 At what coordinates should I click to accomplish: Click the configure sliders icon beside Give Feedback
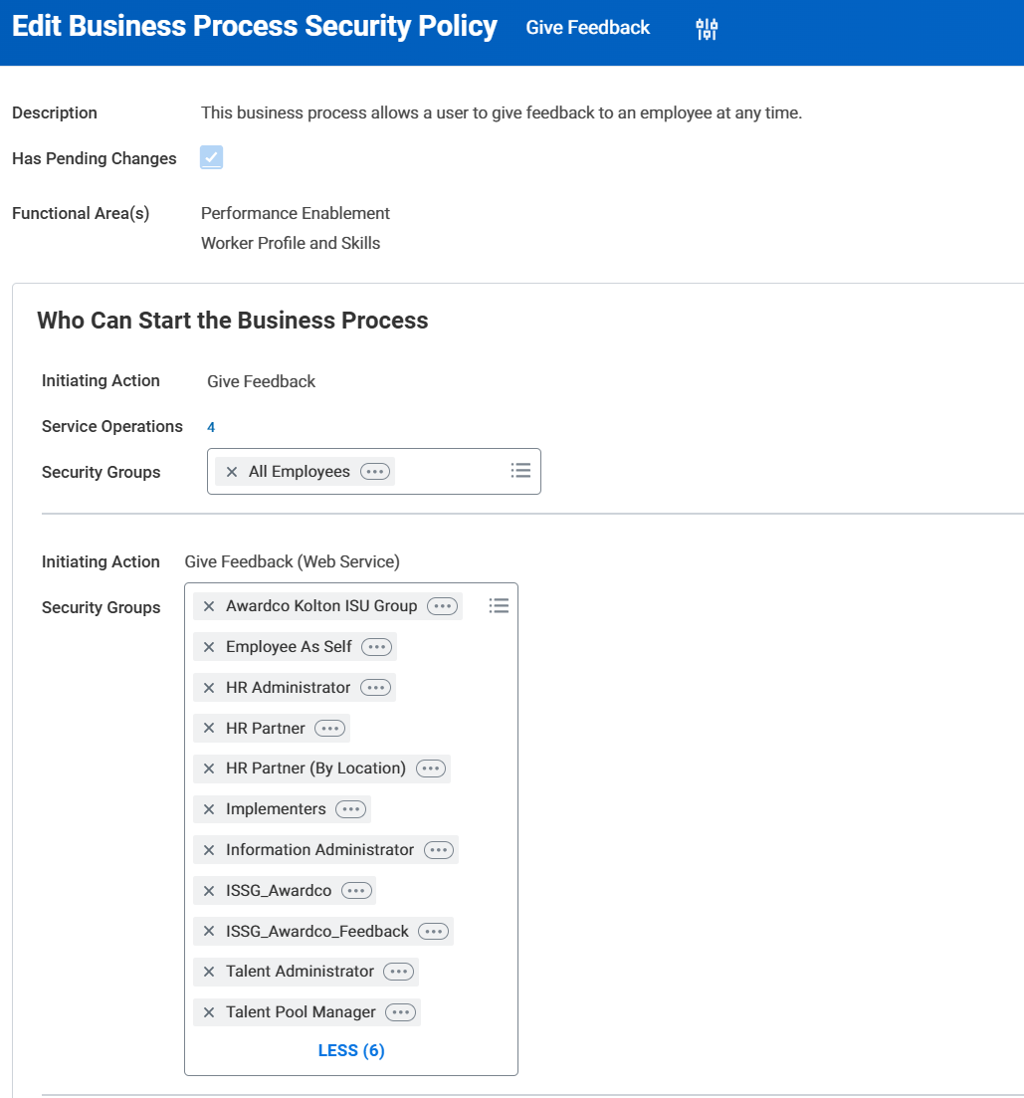click(x=707, y=29)
